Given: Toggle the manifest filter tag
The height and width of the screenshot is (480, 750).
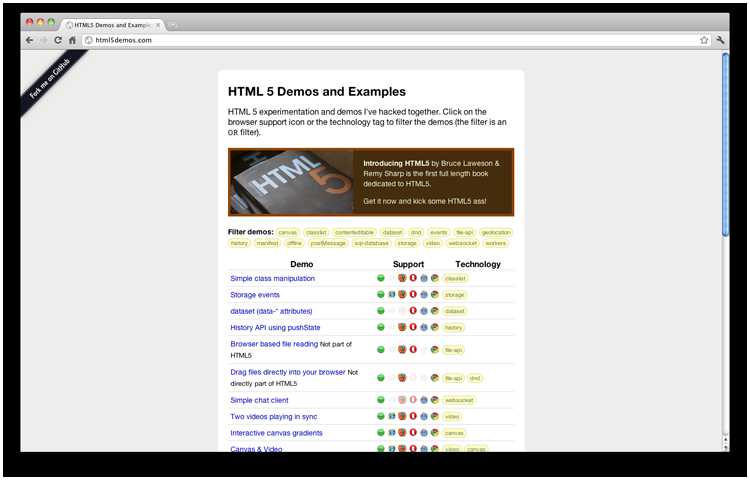Looking at the screenshot, I should 267,243.
